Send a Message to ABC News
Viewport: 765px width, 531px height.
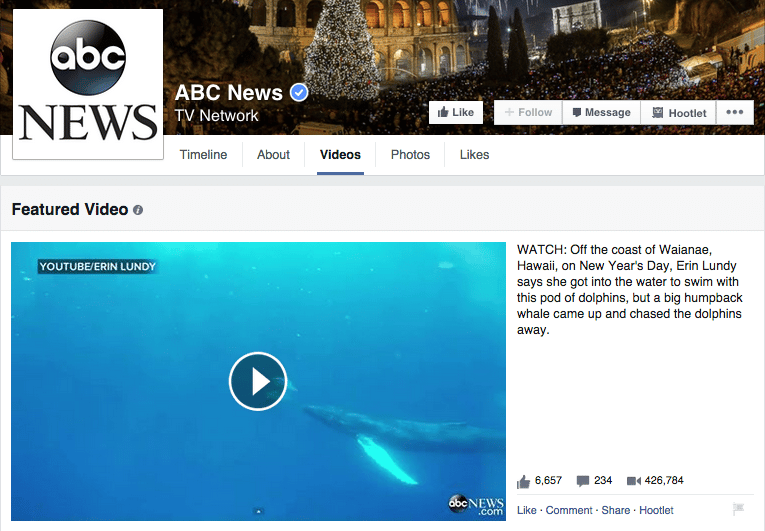click(602, 112)
